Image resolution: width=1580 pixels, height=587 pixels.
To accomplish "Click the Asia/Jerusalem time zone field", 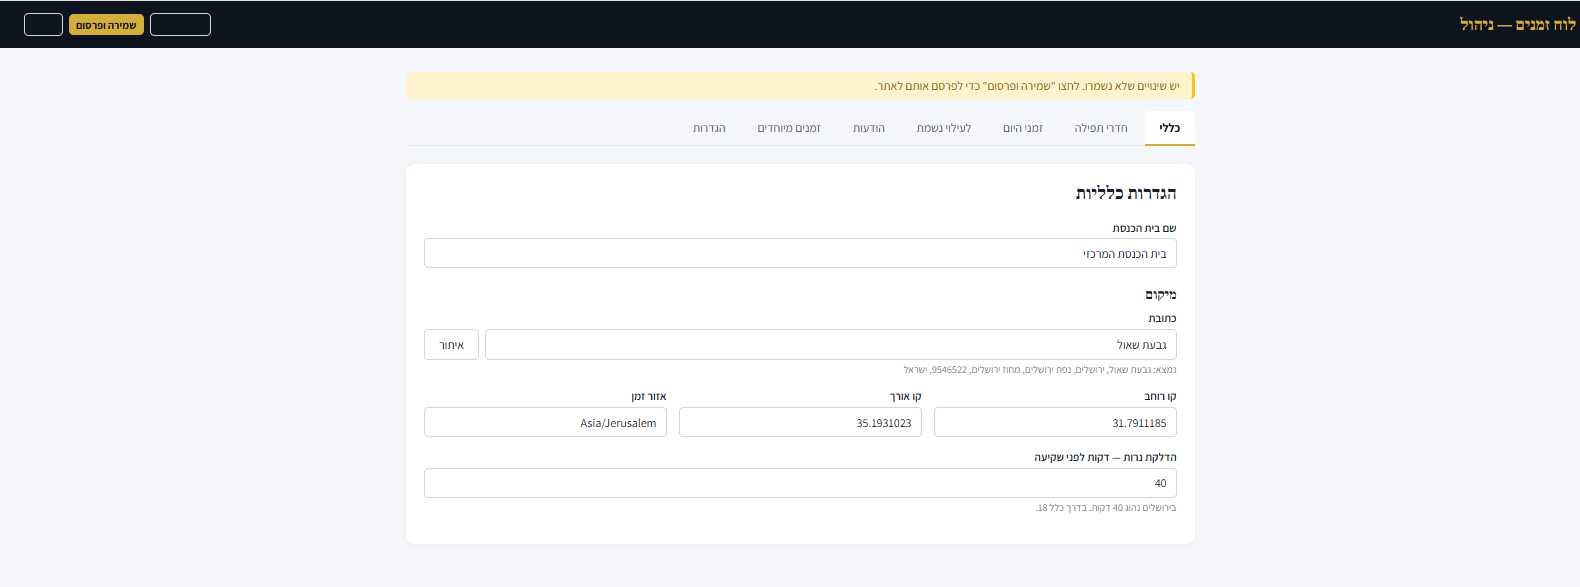I will 545,423.
